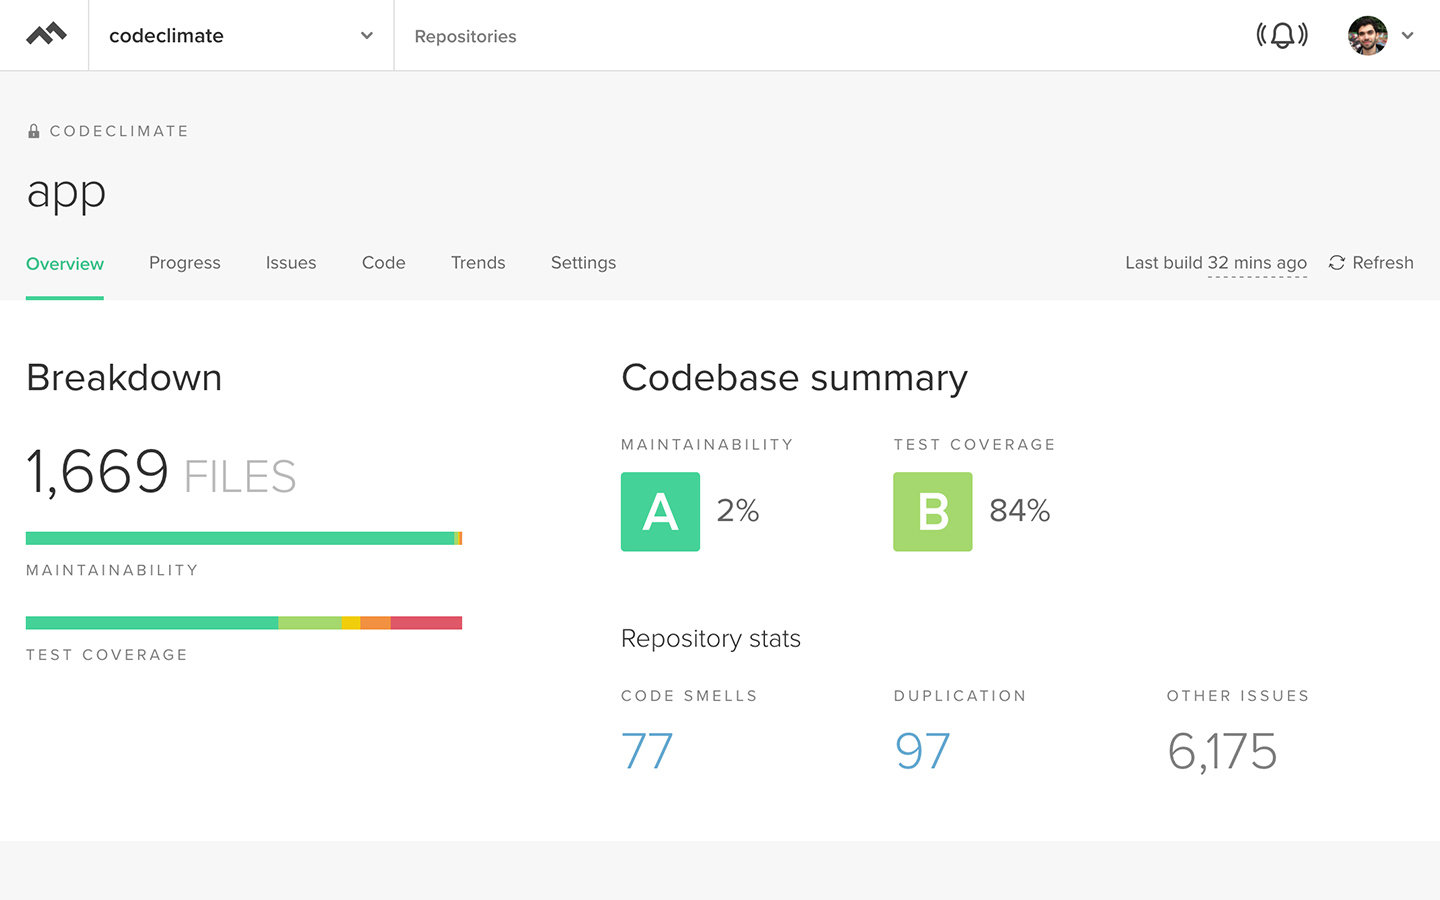Screen dimensions: 1440x900
Task: Open the Issues tab
Action: pos(291,263)
